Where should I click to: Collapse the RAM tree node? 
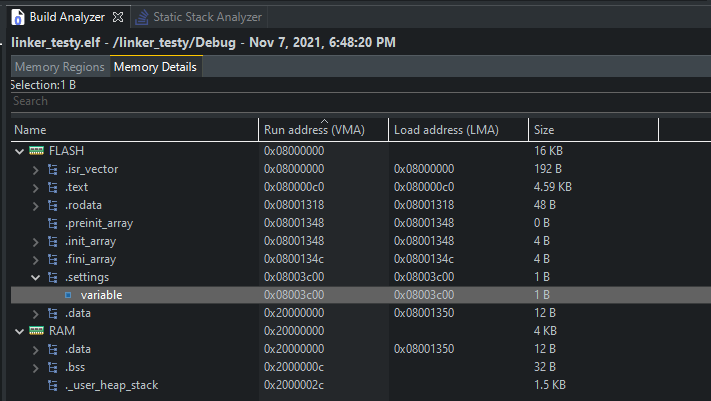pos(20,331)
